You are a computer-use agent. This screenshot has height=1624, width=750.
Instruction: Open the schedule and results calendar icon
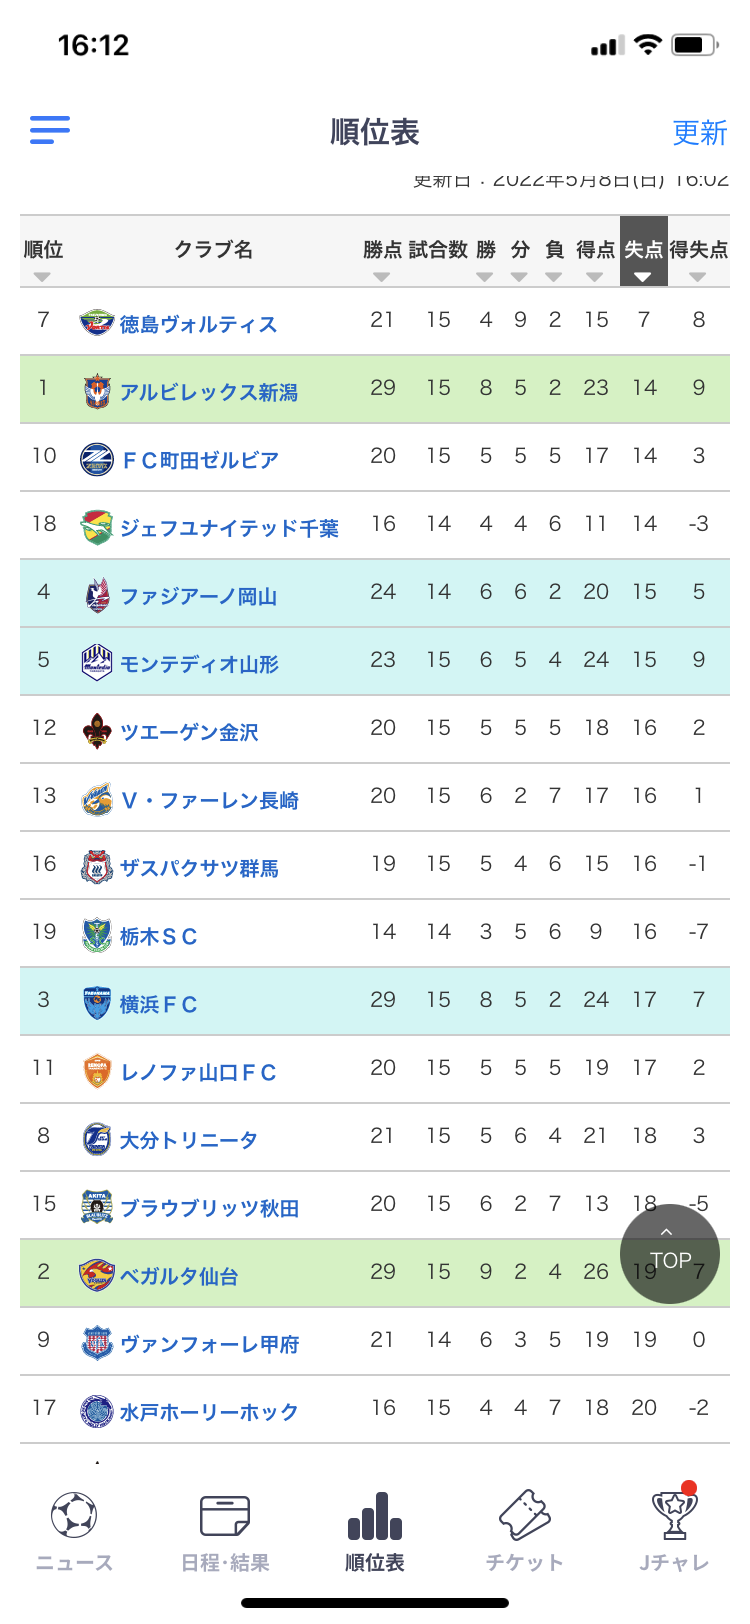coord(225,1517)
